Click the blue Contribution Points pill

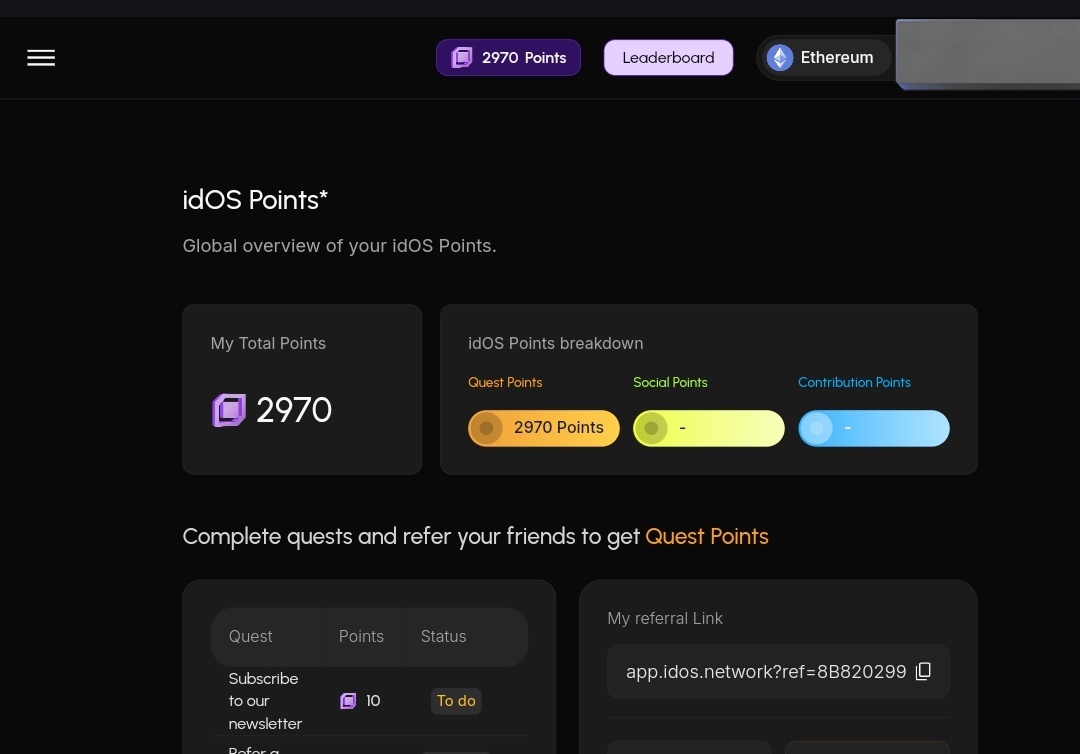pos(873,428)
